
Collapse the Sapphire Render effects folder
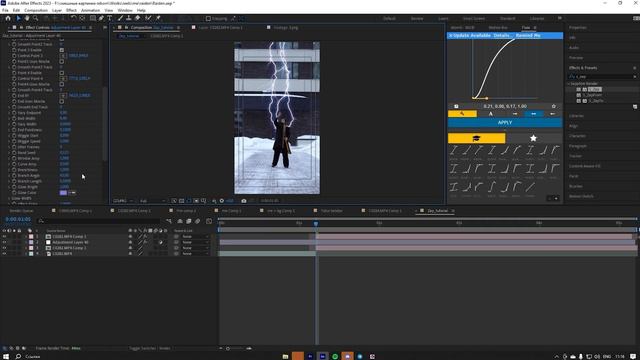point(569,84)
